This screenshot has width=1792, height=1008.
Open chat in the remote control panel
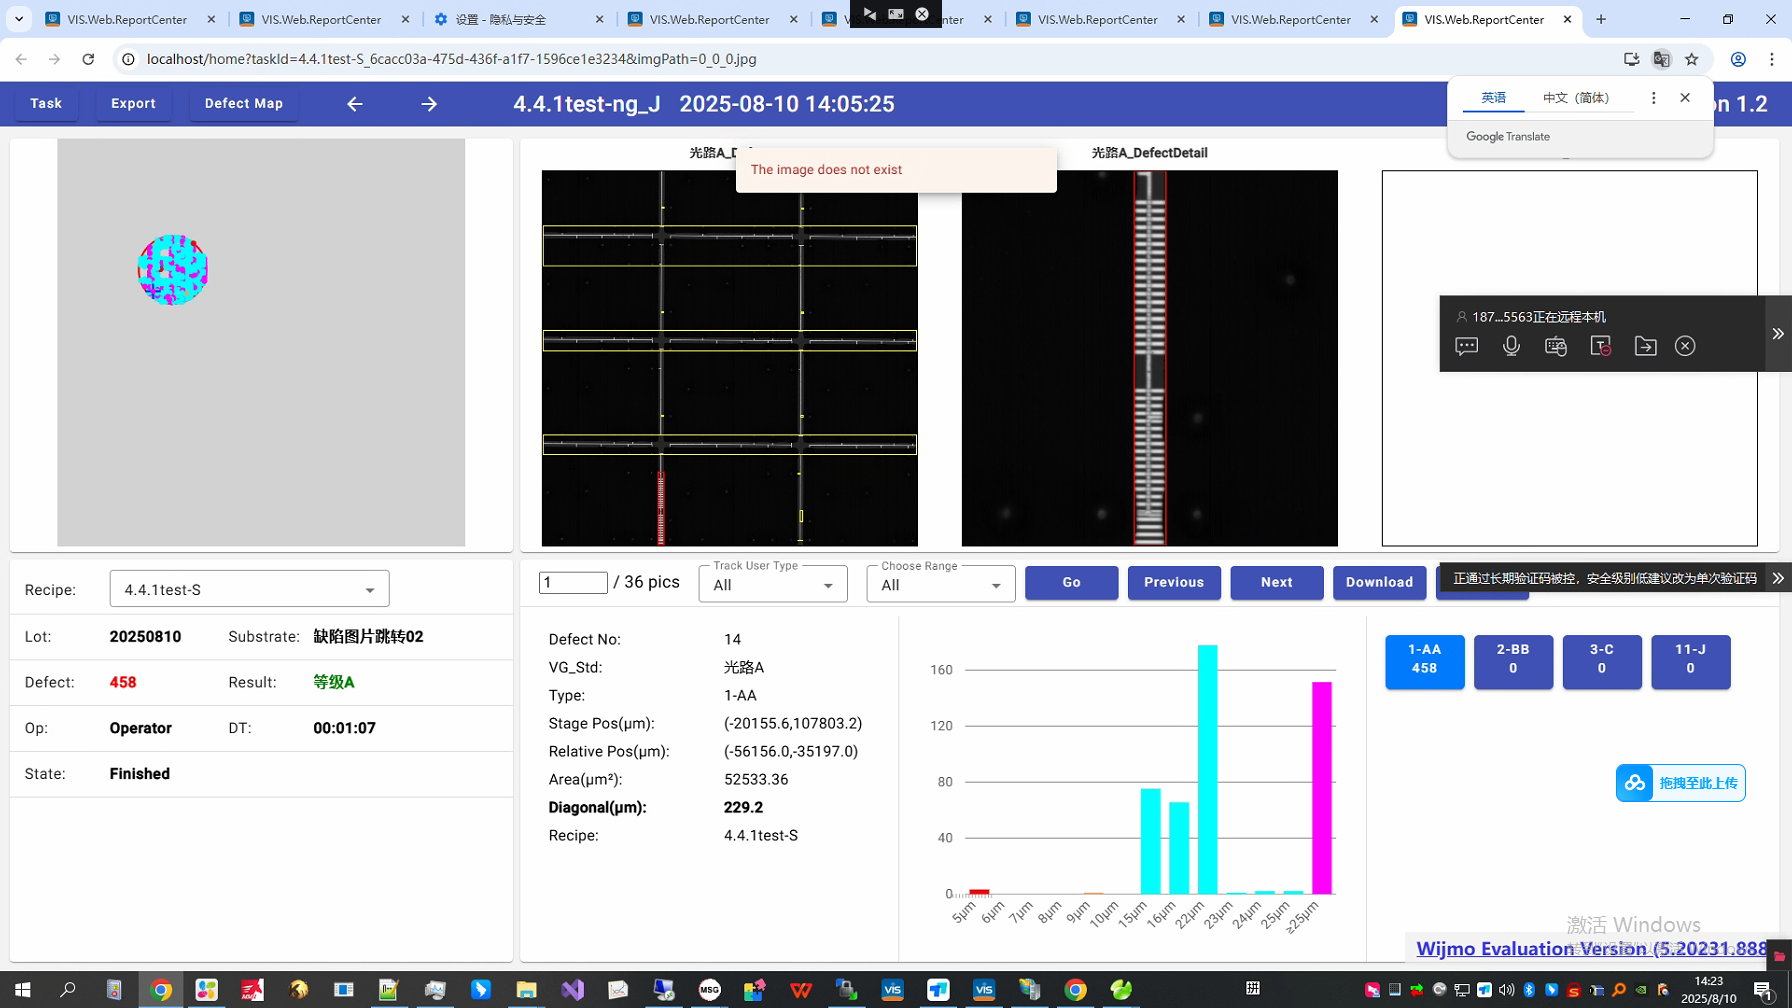[x=1466, y=346]
